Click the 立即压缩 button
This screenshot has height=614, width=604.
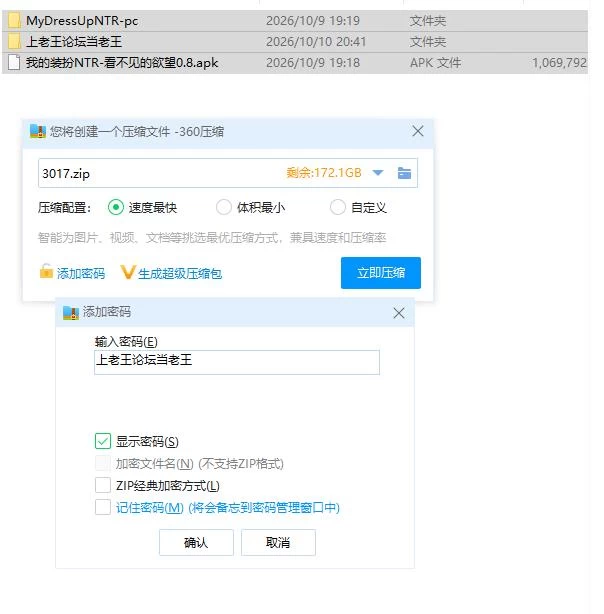(x=381, y=273)
